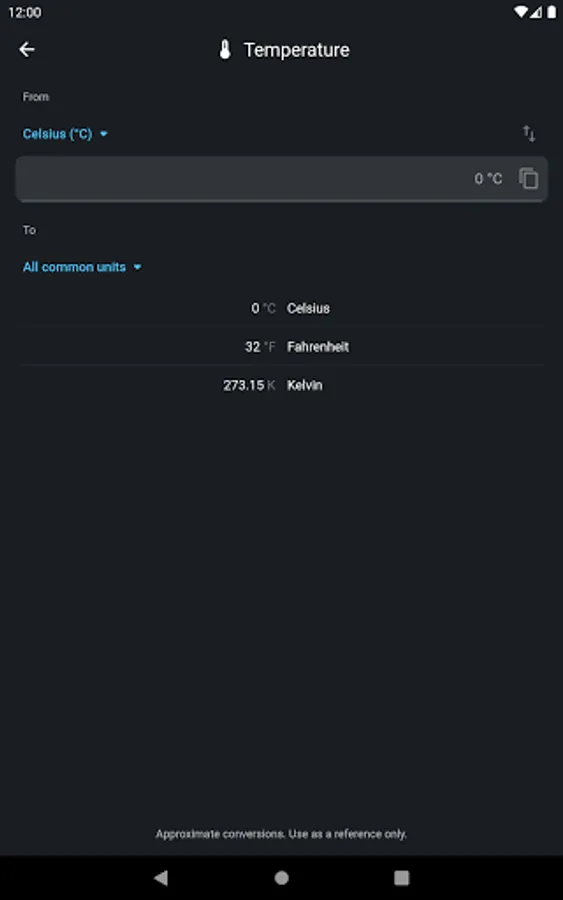This screenshot has height=900, width=563.
Task: Click the Wi-Fi signal status icon
Action: pyautogui.click(x=521, y=12)
